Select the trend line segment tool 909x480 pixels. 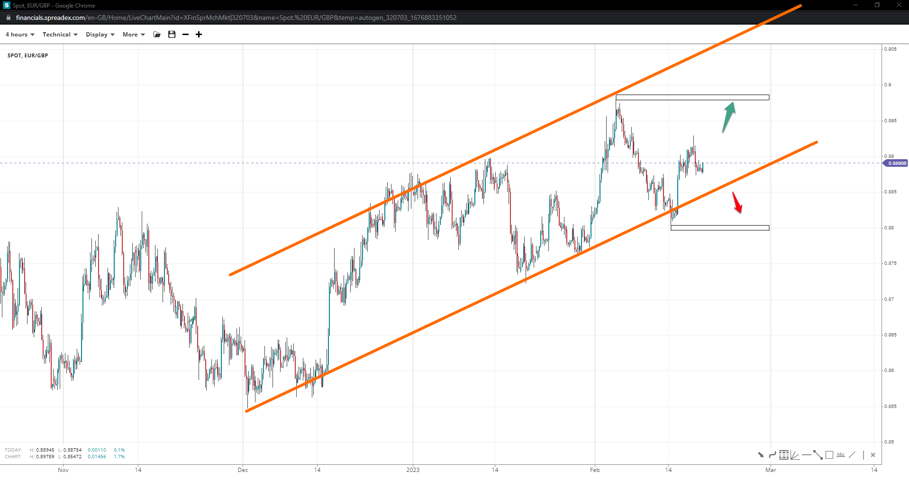click(818, 455)
